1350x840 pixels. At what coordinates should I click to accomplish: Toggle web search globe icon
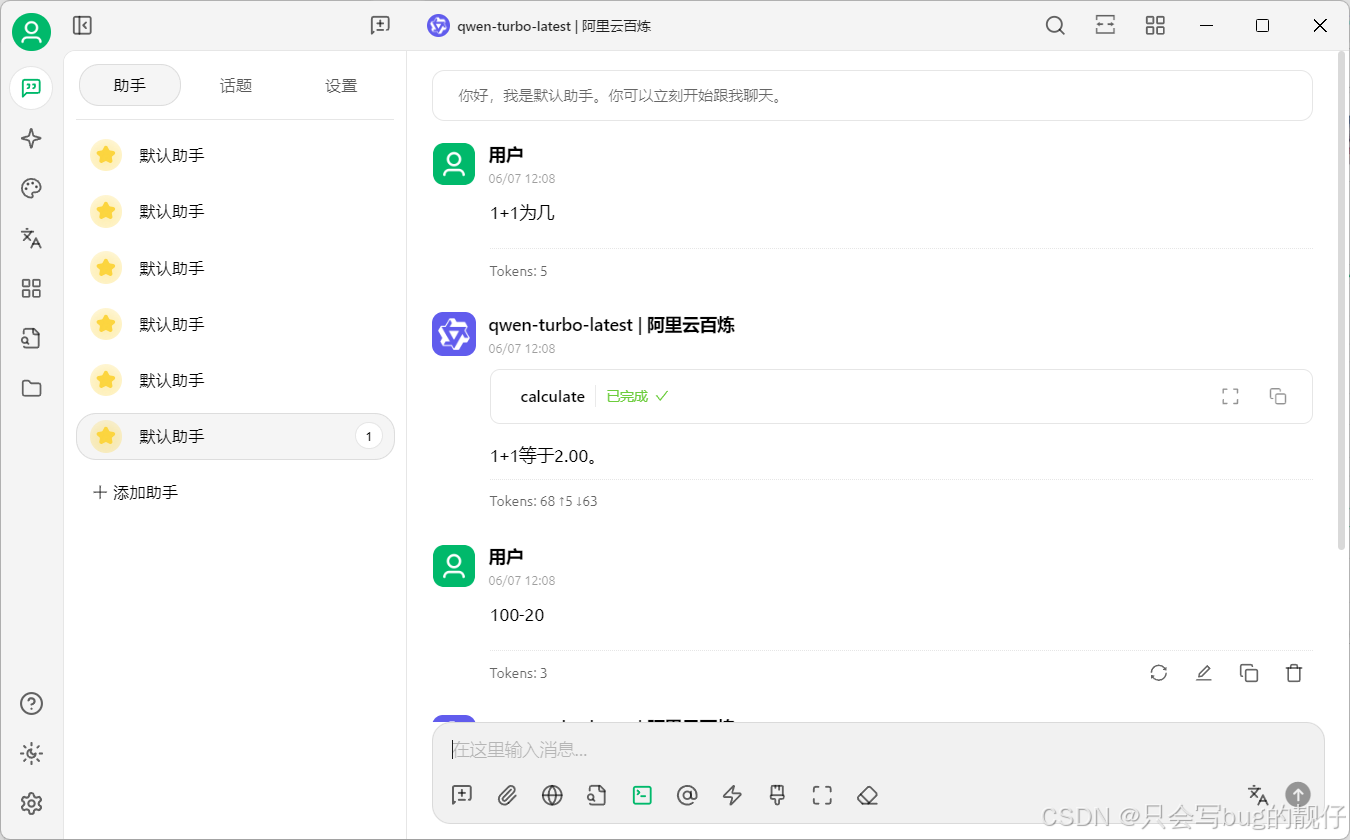(552, 795)
